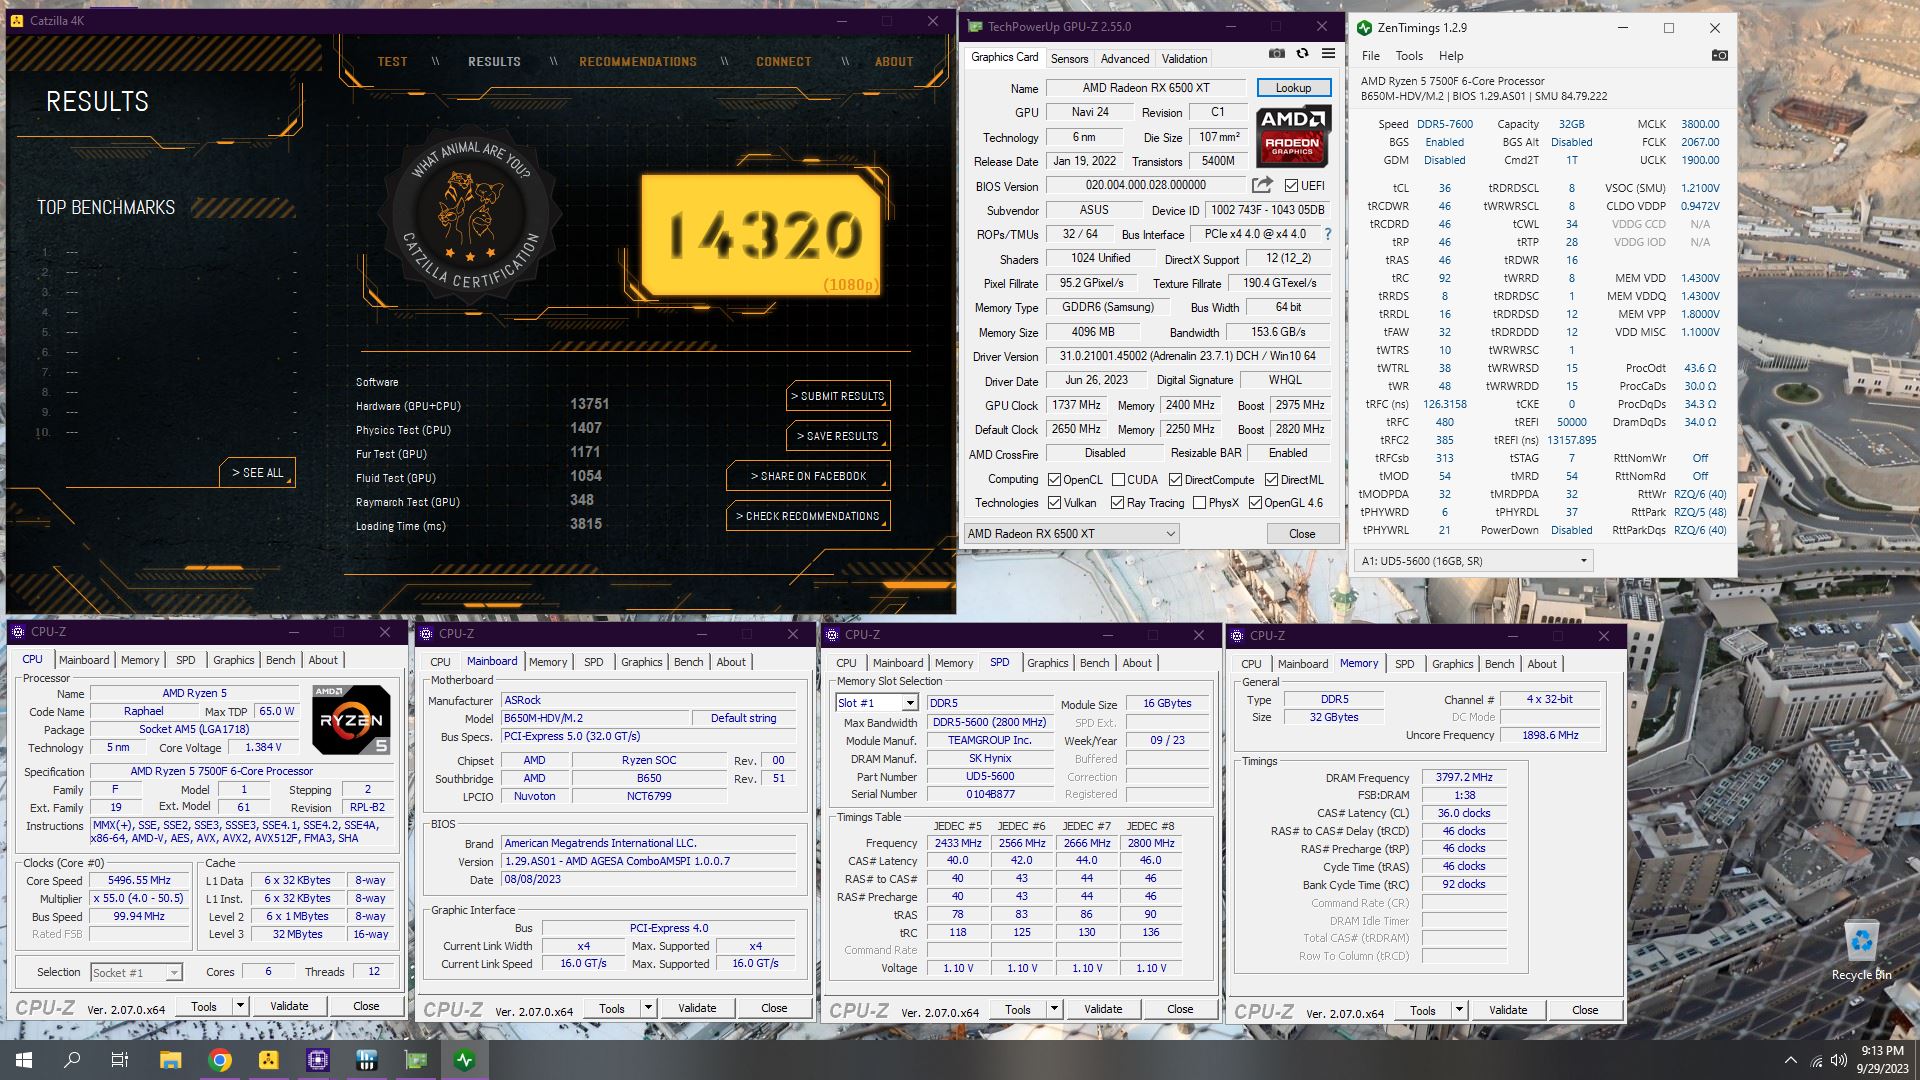Open File Explorer from the taskbar
The image size is (1920, 1080).
coord(170,1060)
